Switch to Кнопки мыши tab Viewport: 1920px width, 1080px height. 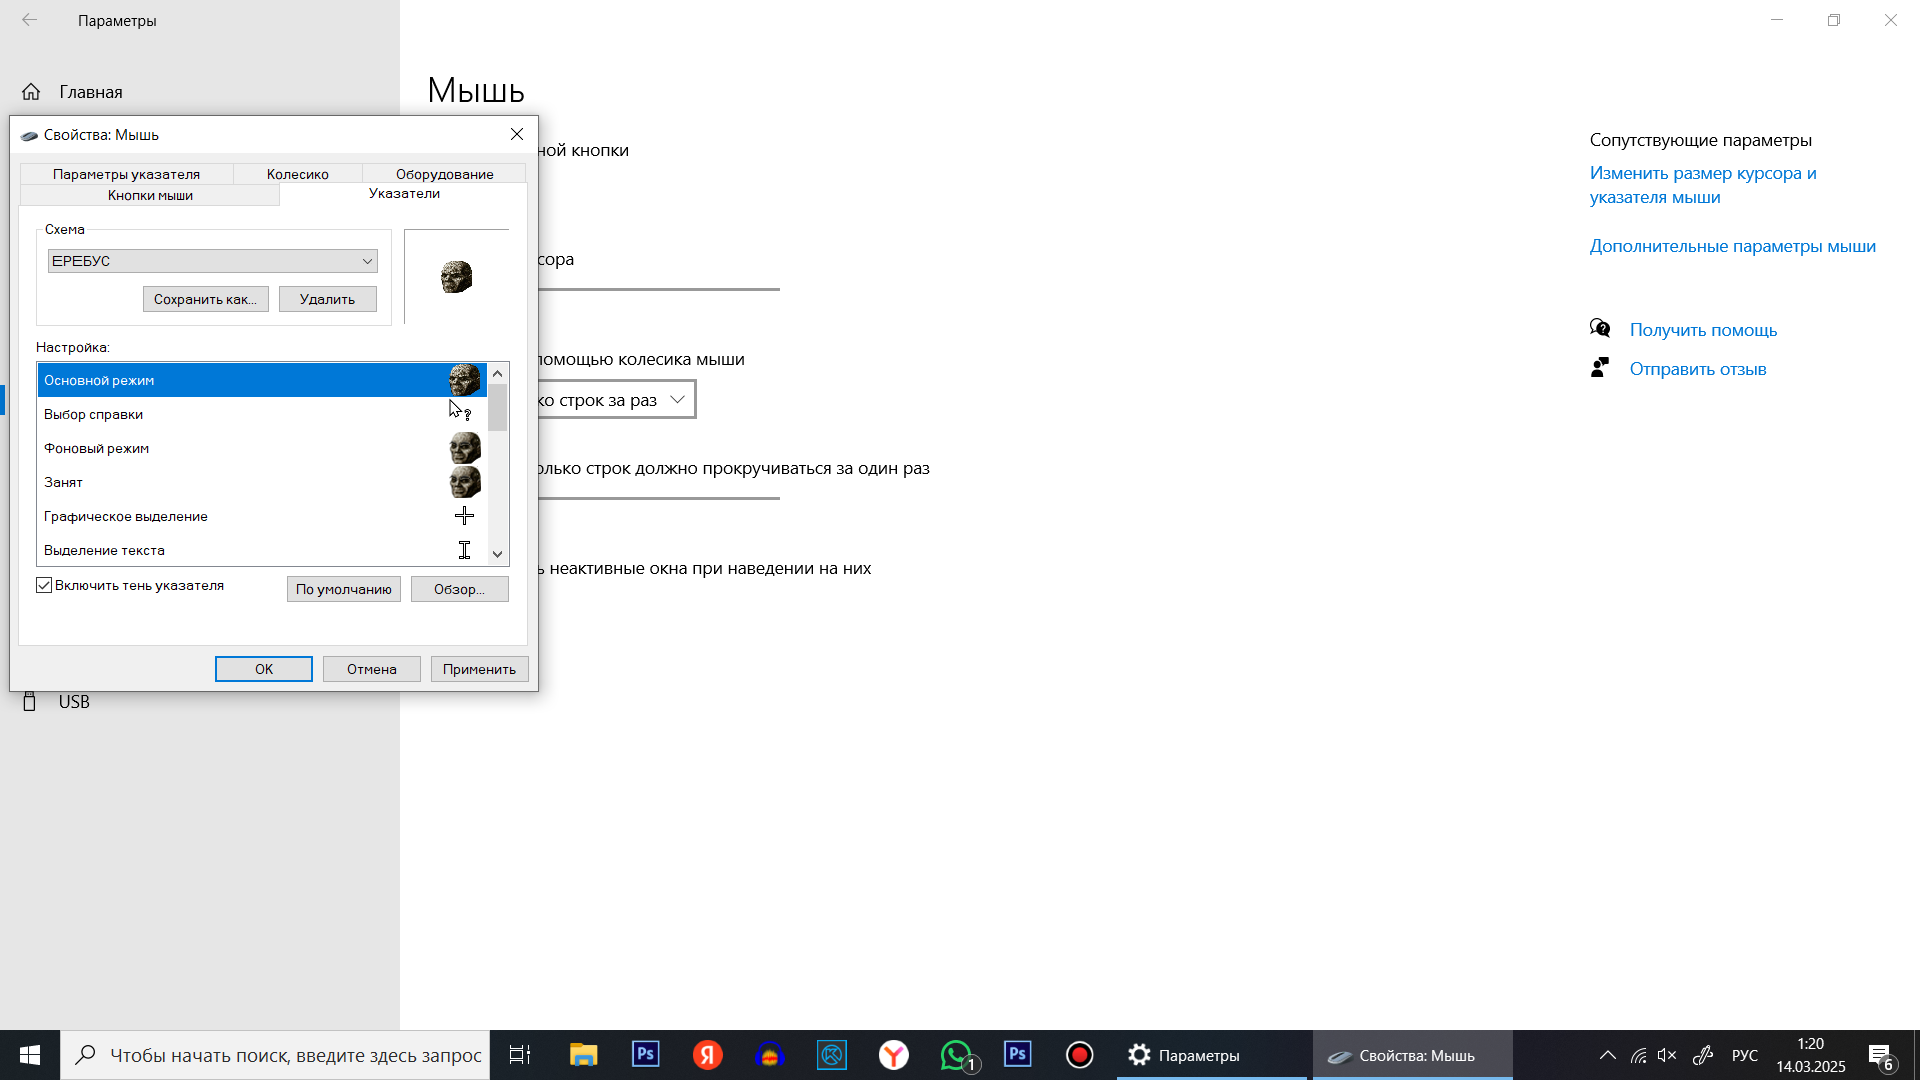coord(150,195)
